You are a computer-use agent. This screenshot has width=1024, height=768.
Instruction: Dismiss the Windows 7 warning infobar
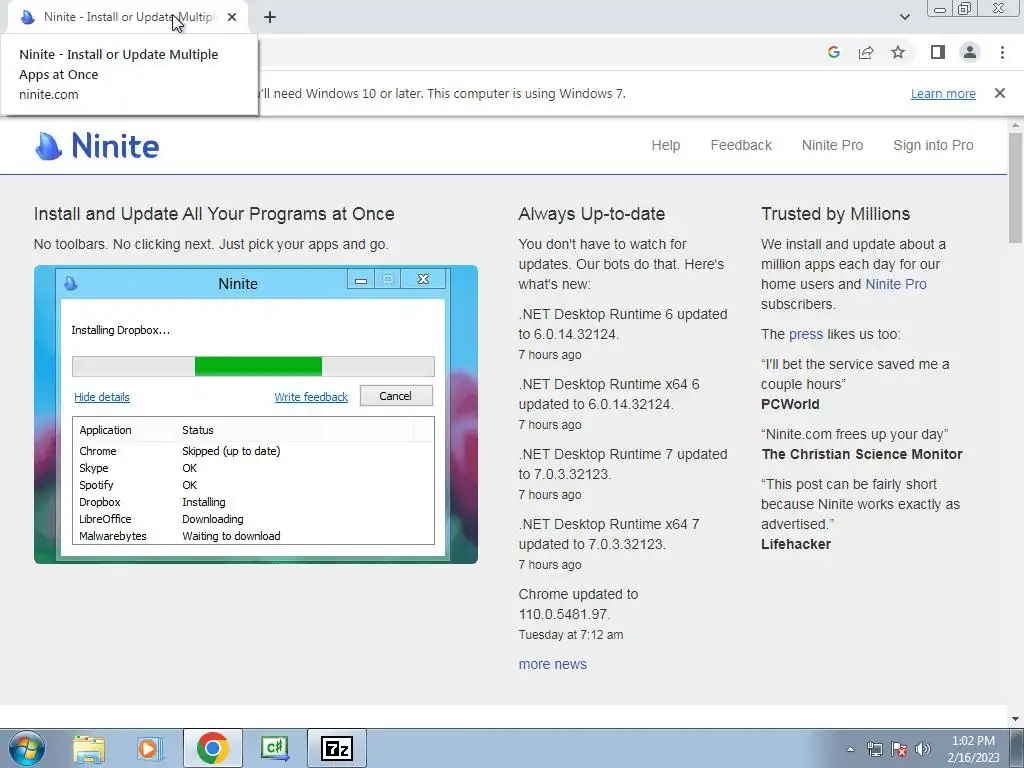point(1000,93)
